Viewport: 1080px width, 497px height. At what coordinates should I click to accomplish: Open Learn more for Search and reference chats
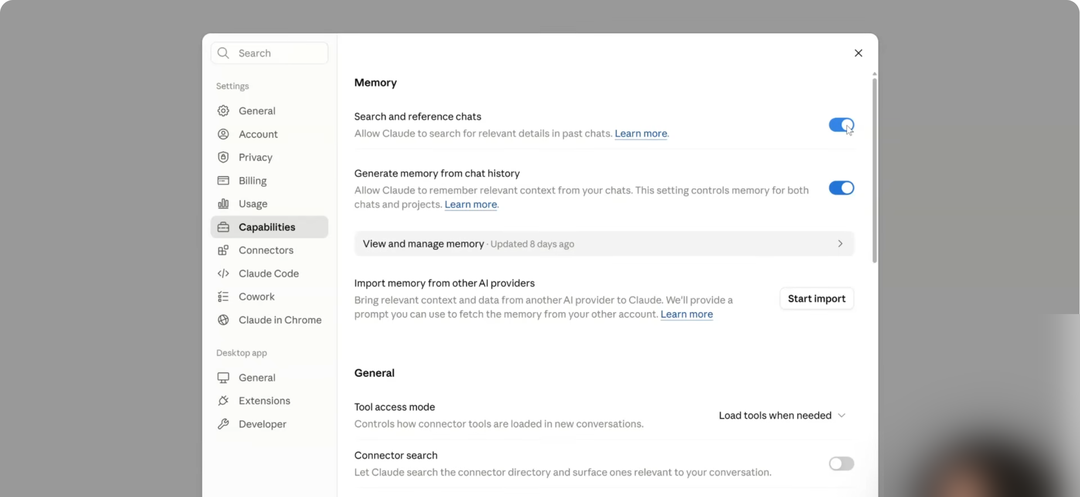(641, 134)
